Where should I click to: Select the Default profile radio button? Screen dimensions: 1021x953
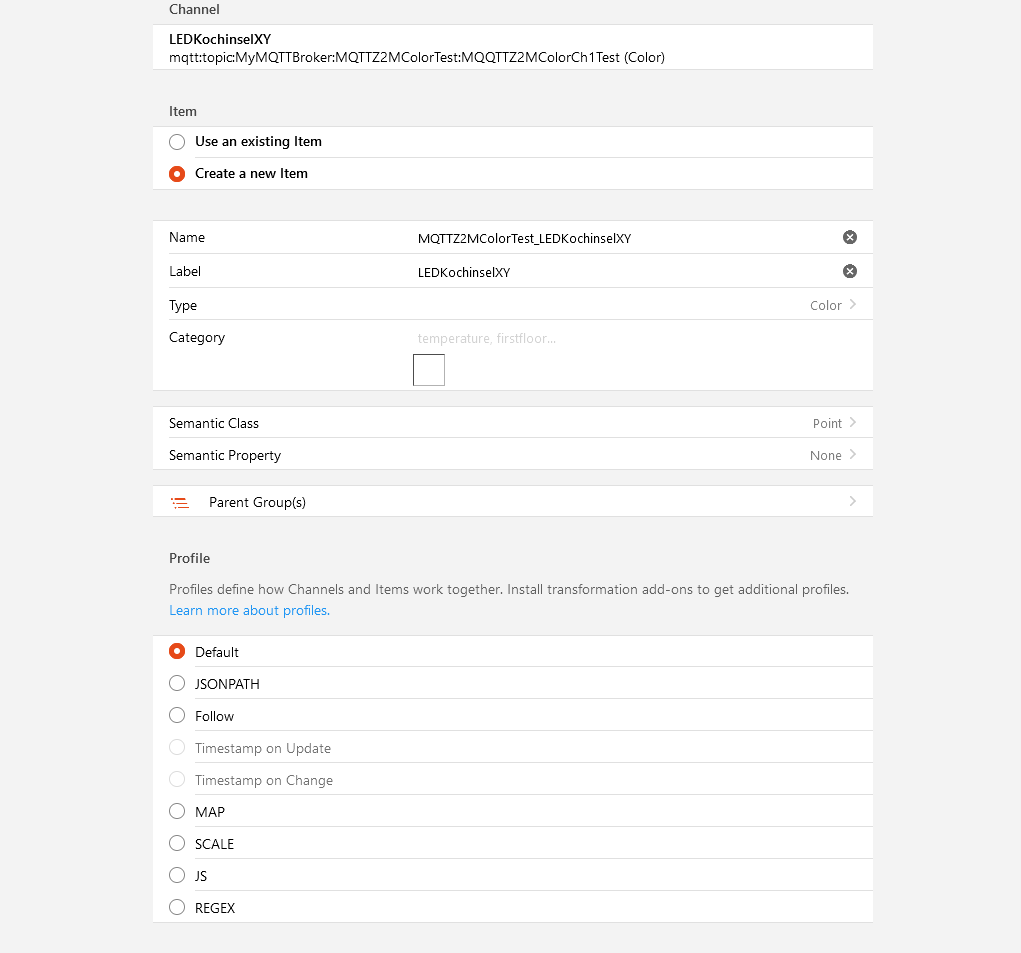[x=177, y=652]
